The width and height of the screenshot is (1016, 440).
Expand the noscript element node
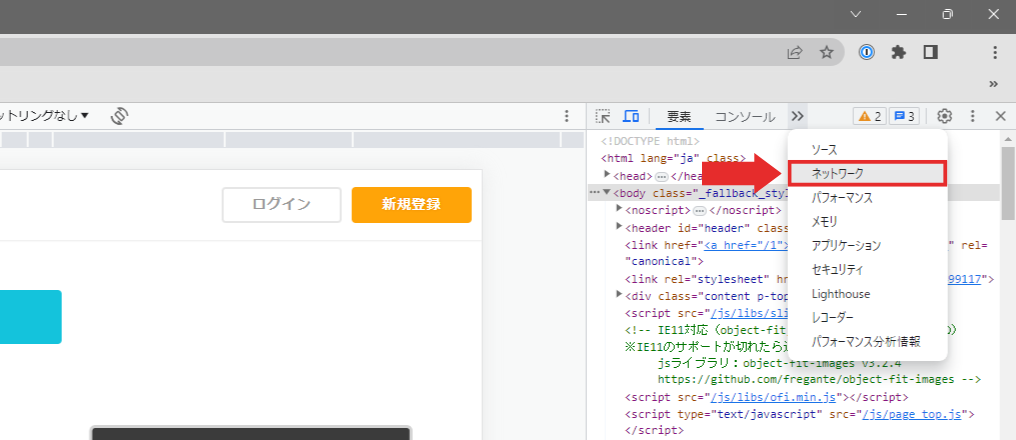pyautogui.click(x=619, y=209)
